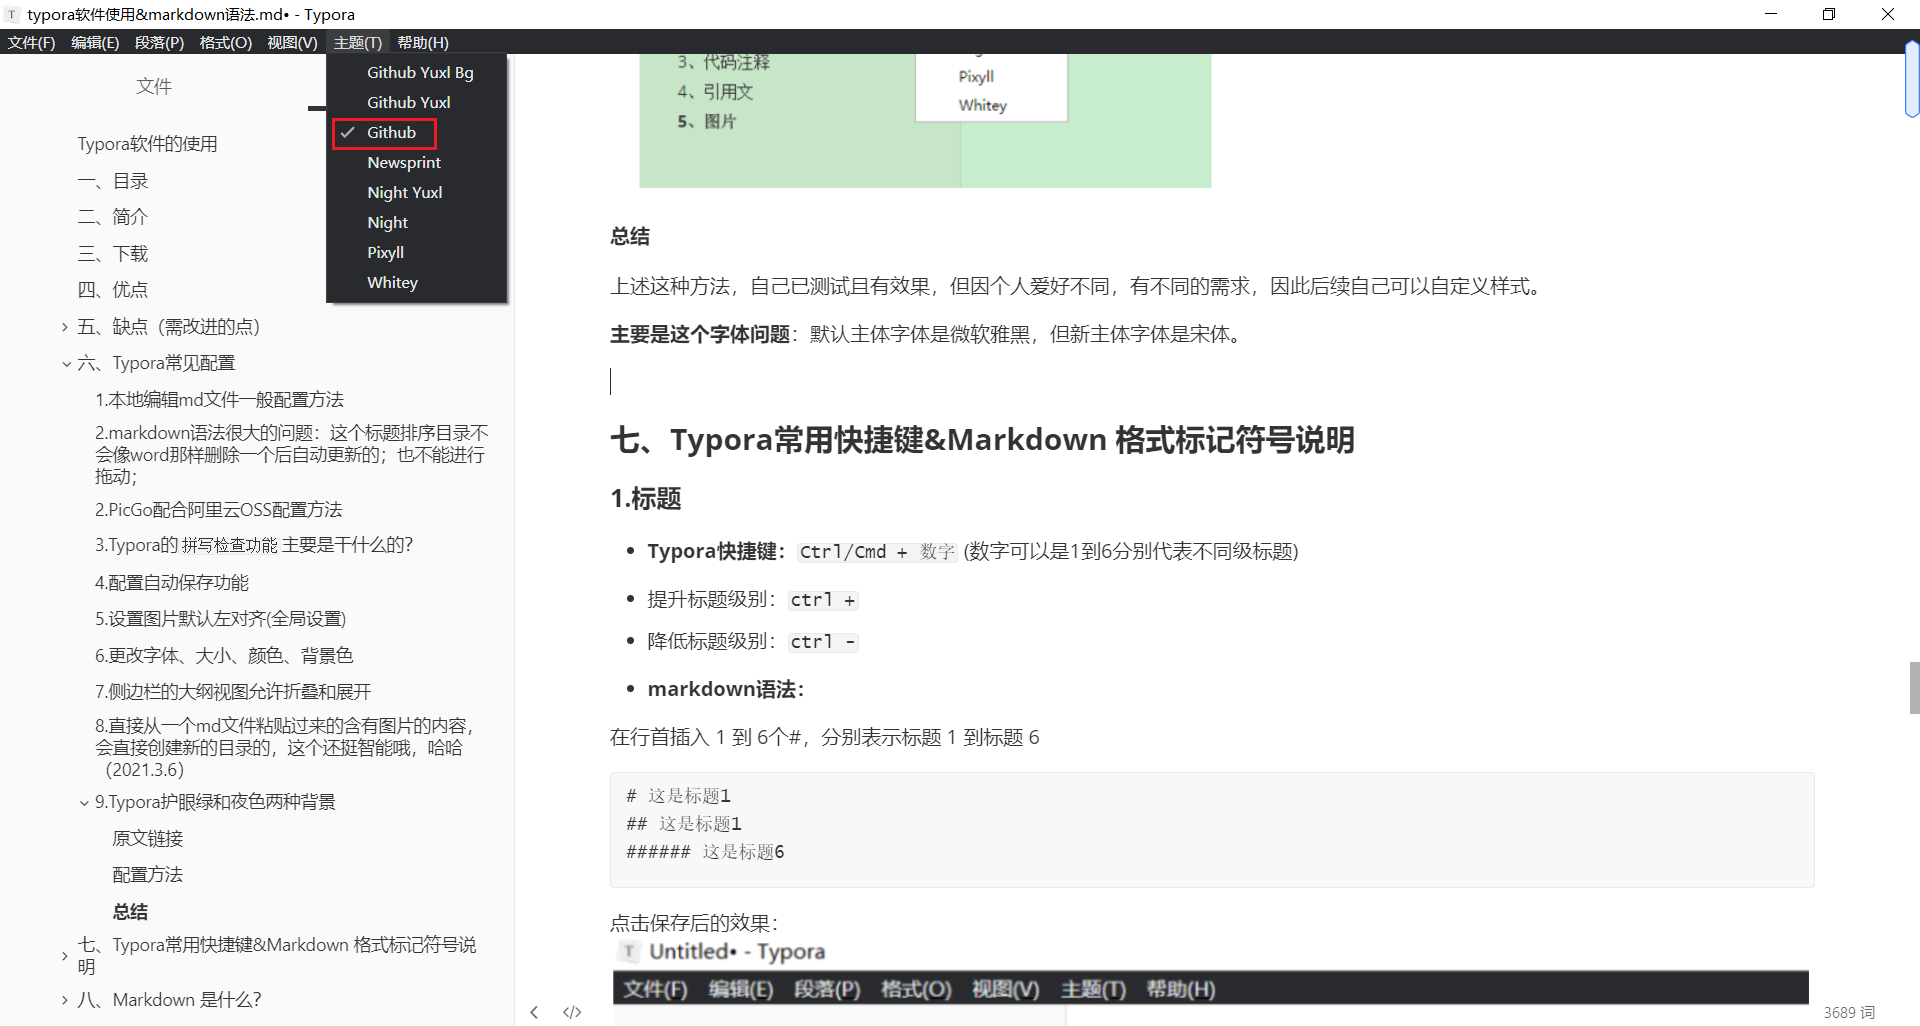Go to 3.Typora的拼写检查功能 outline entry
Screen dimensions: 1920x1026
coord(253,545)
